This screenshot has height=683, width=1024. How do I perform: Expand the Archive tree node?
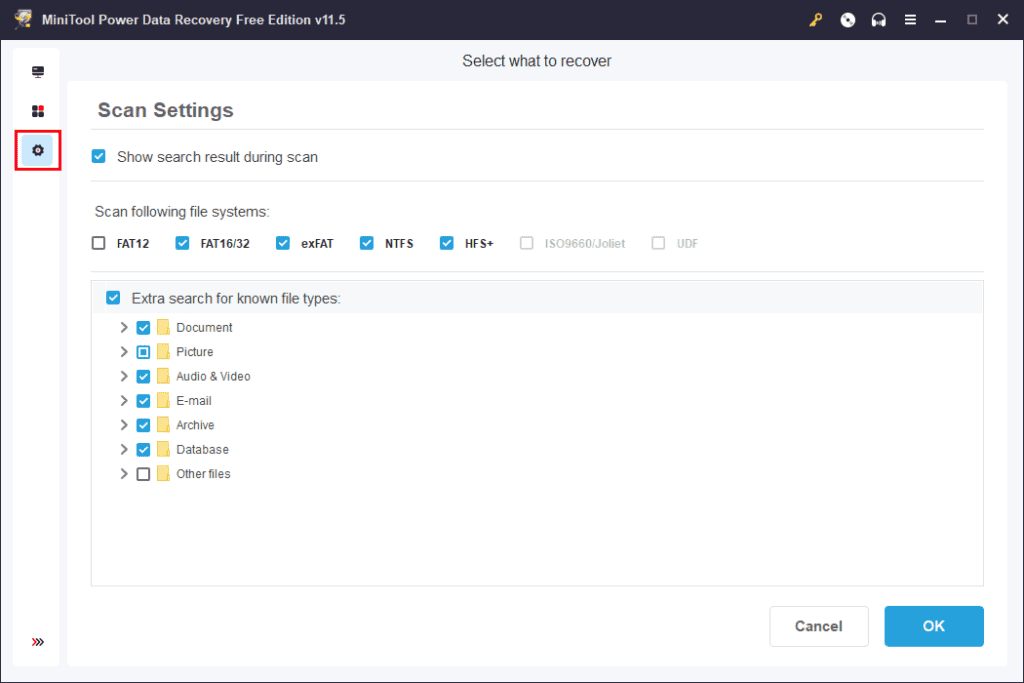tap(123, 425)
